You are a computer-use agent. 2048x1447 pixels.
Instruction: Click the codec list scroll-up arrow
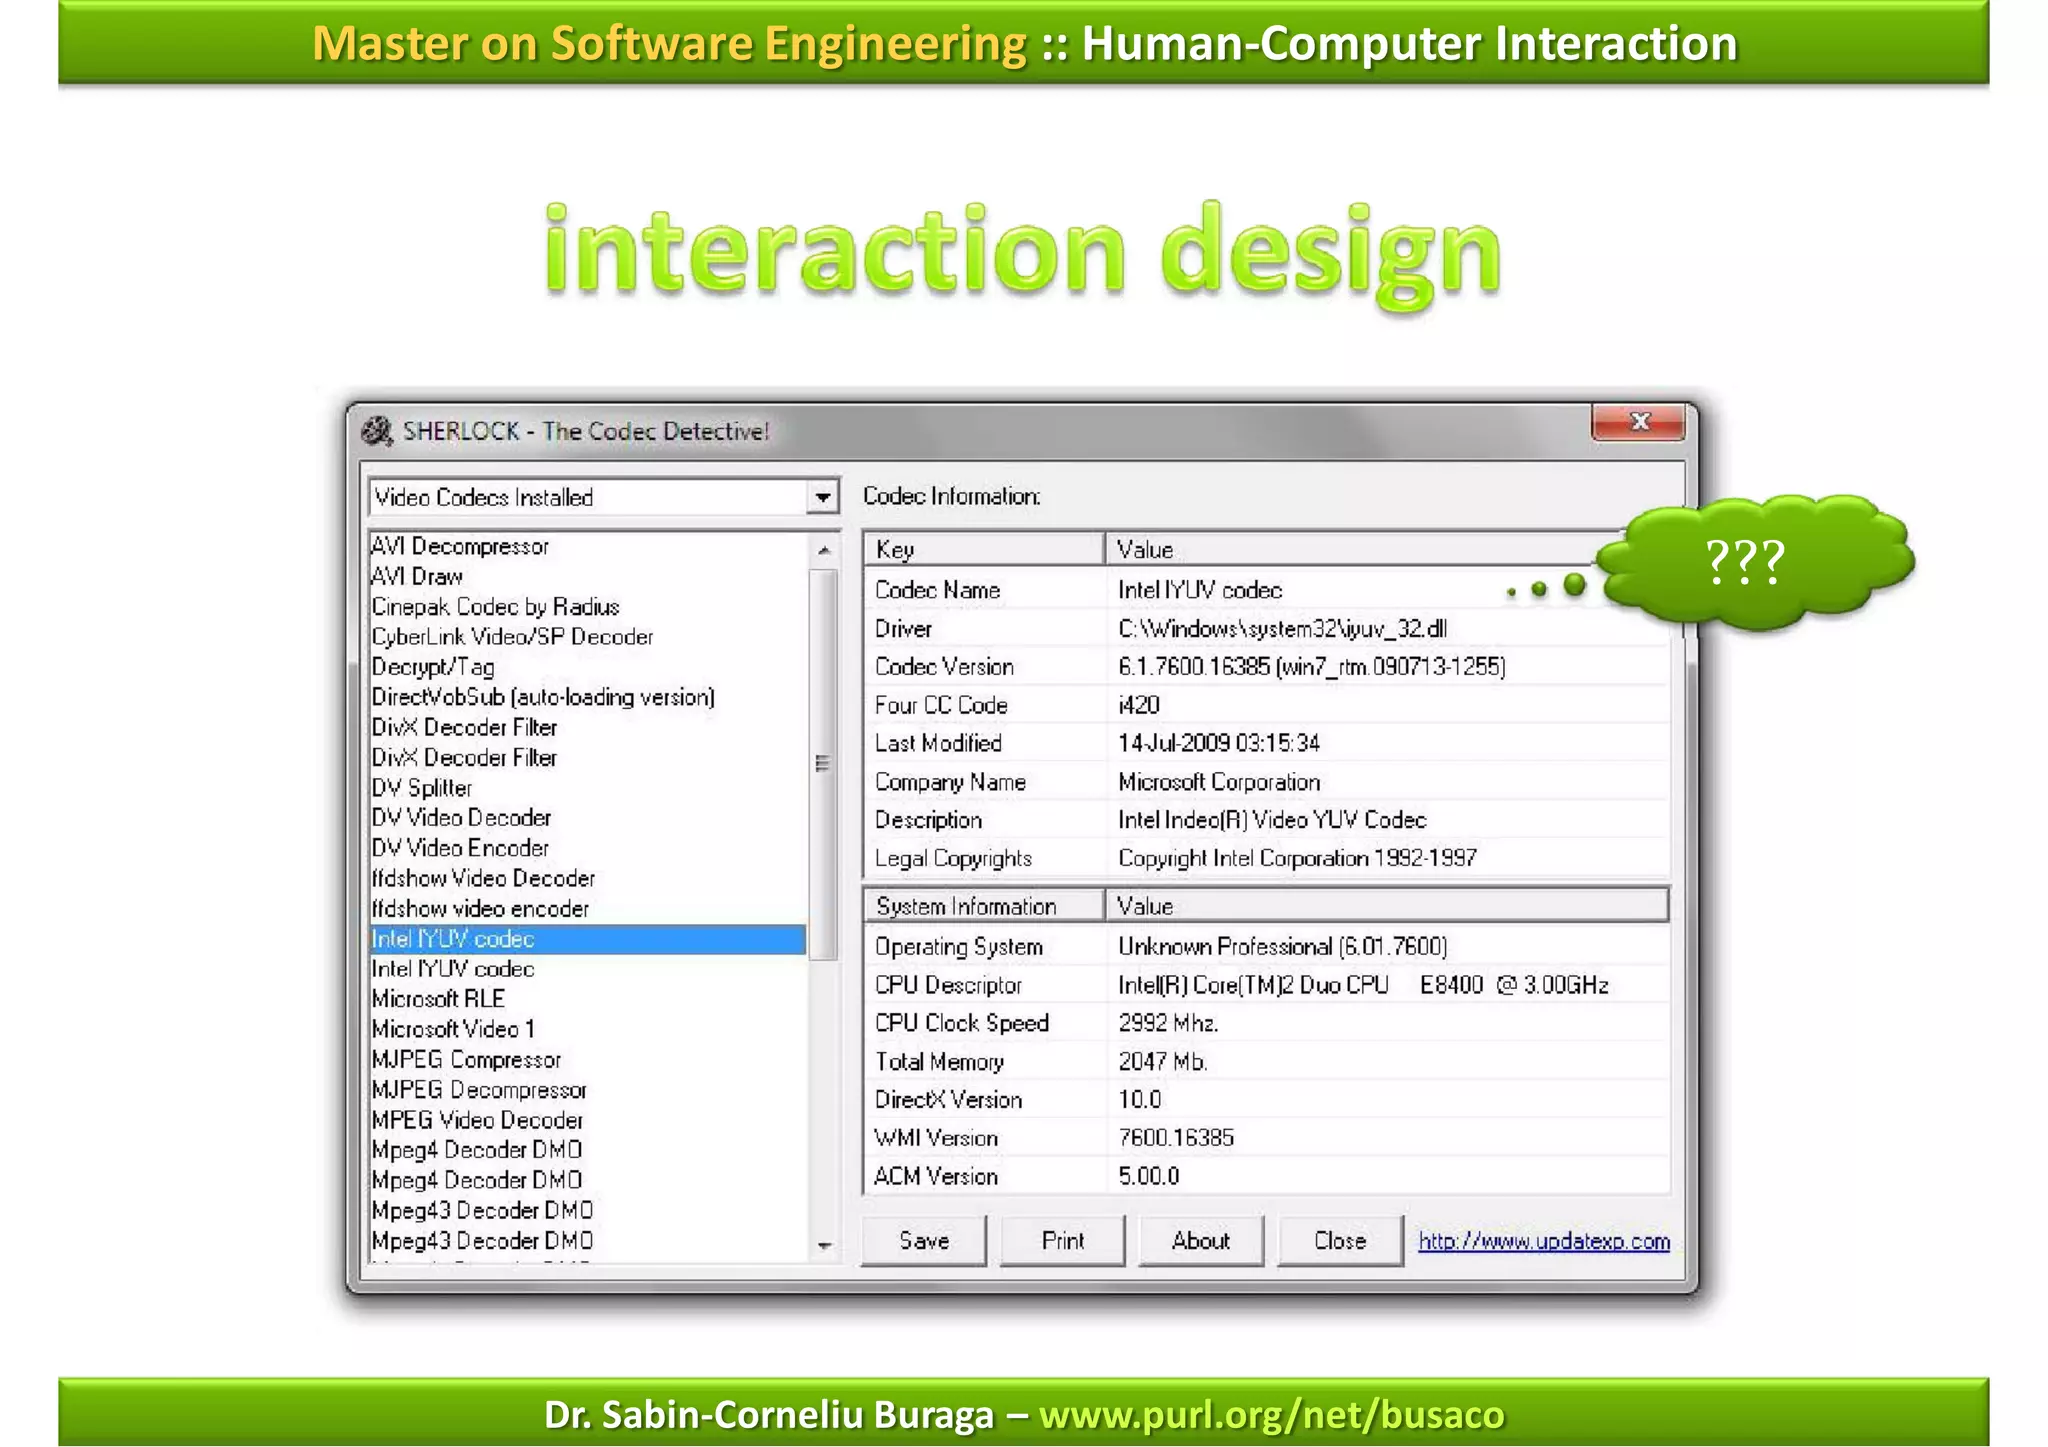tap(823, 550)
